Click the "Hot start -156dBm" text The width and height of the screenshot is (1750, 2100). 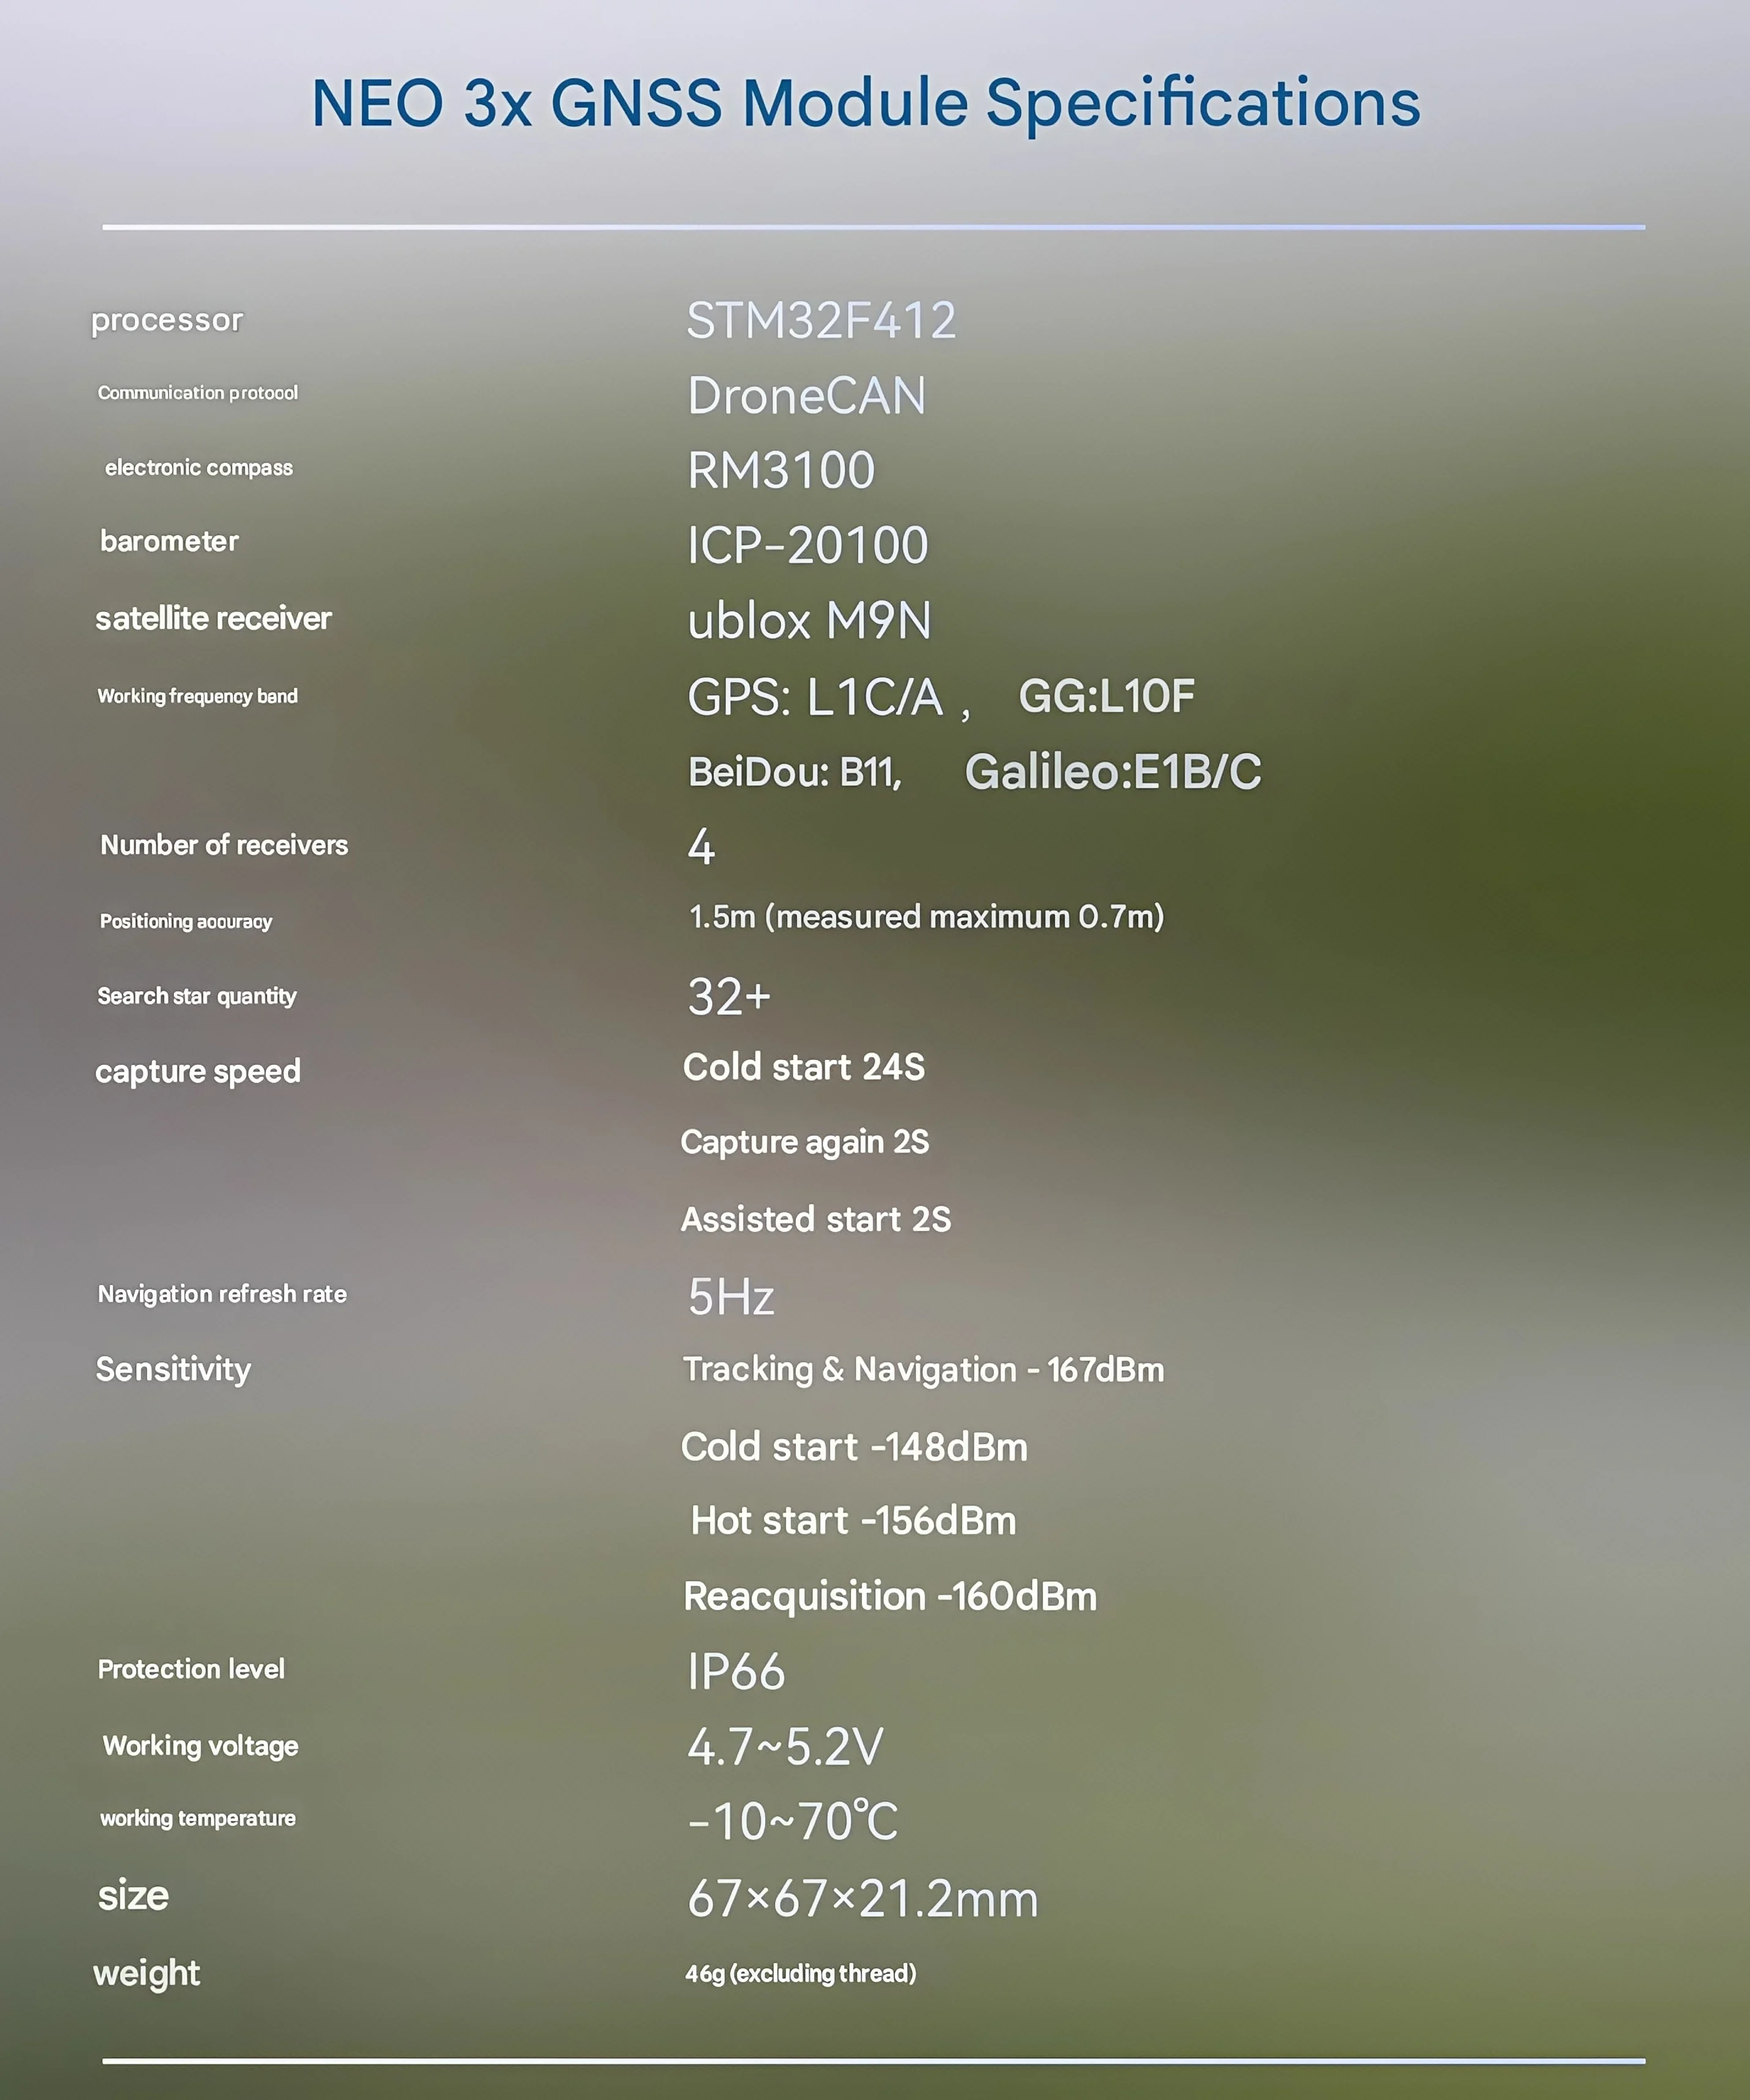[x=853, y=1521]
